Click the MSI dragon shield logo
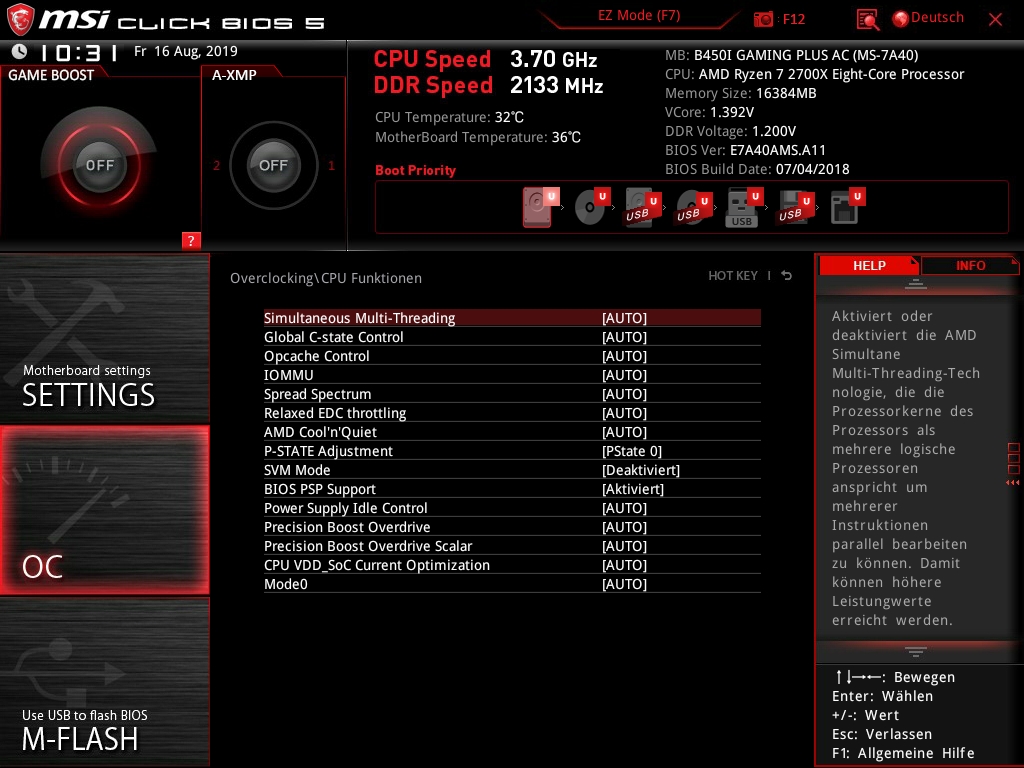This screenshot has height=768, width=1024. click(x=20, y=20)
